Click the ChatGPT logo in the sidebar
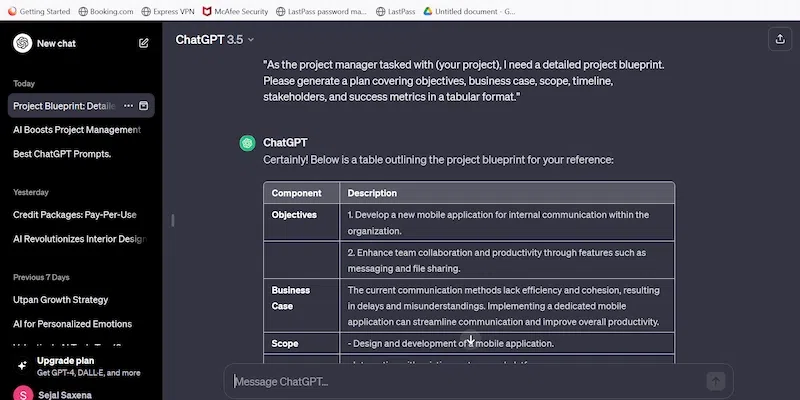 pyautogui.click(x=22, y=43)
